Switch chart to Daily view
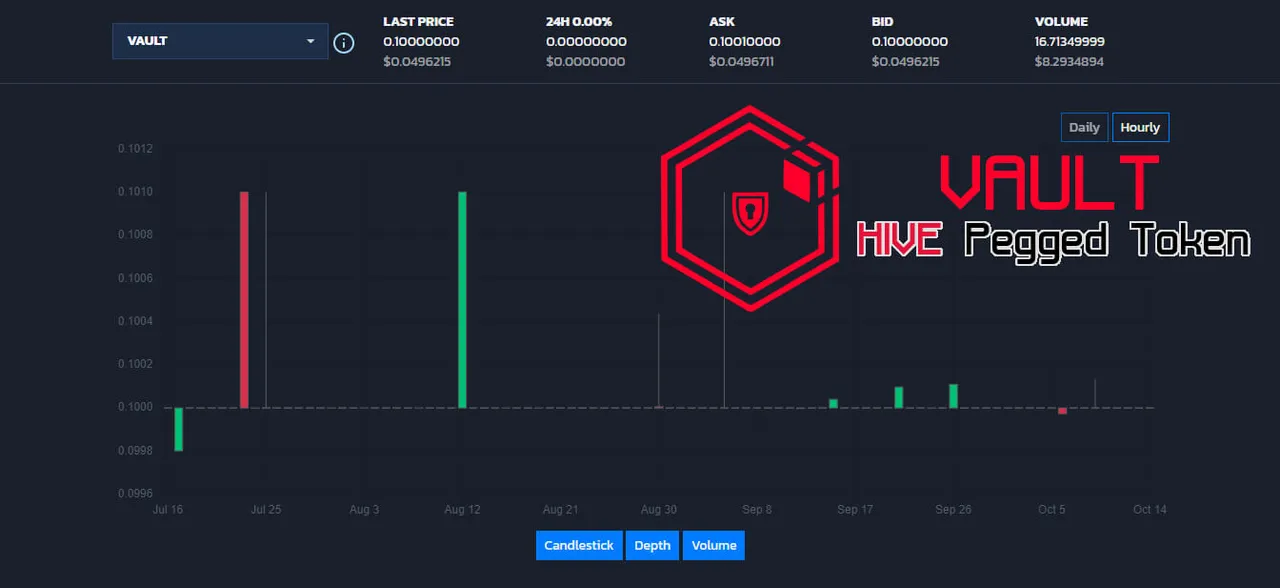Viewport: 1280px width, 588px height. (x=1084, y=127)
